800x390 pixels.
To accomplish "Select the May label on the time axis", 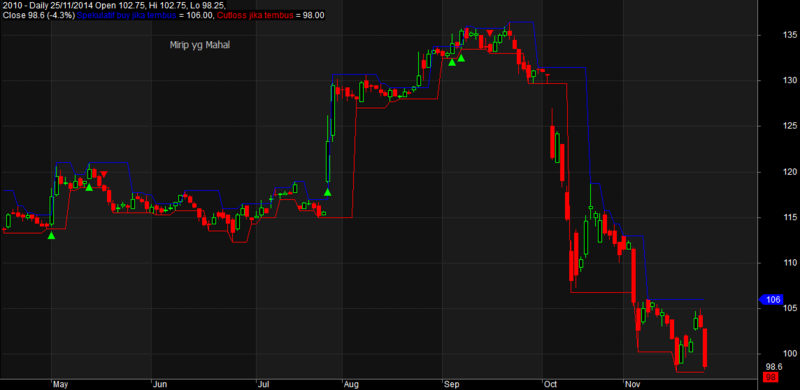I will [x=60, y=384].
